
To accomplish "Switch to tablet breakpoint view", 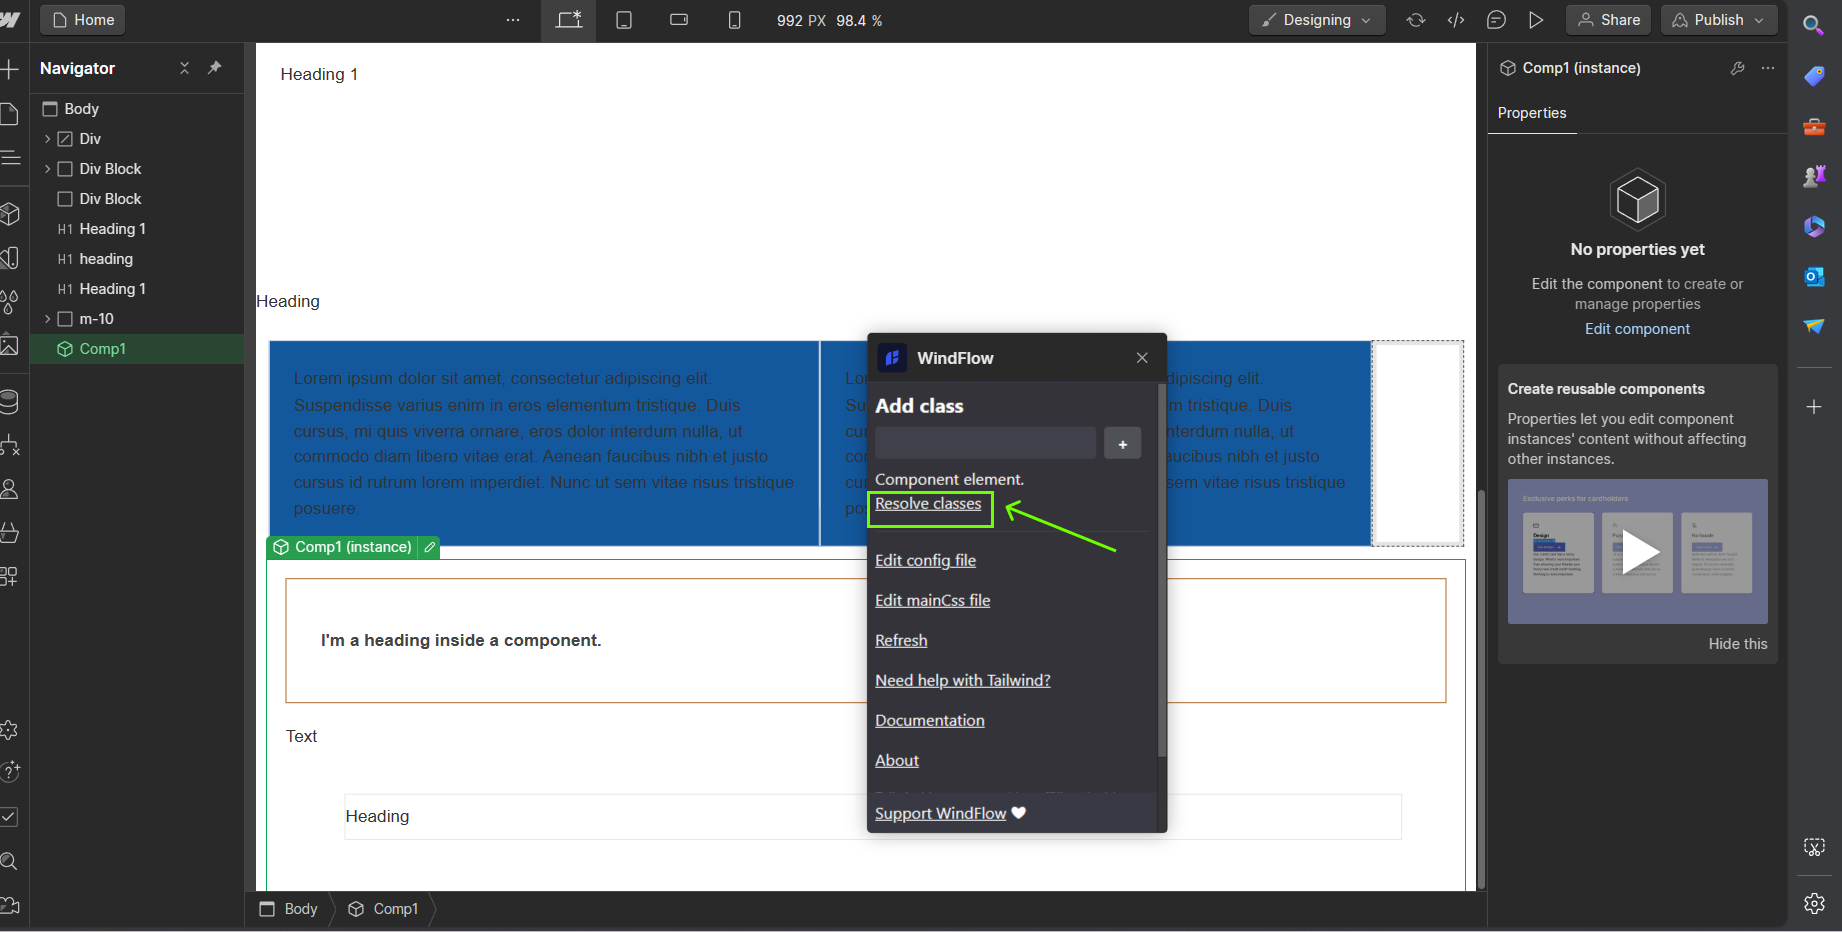I will (624, 20).
